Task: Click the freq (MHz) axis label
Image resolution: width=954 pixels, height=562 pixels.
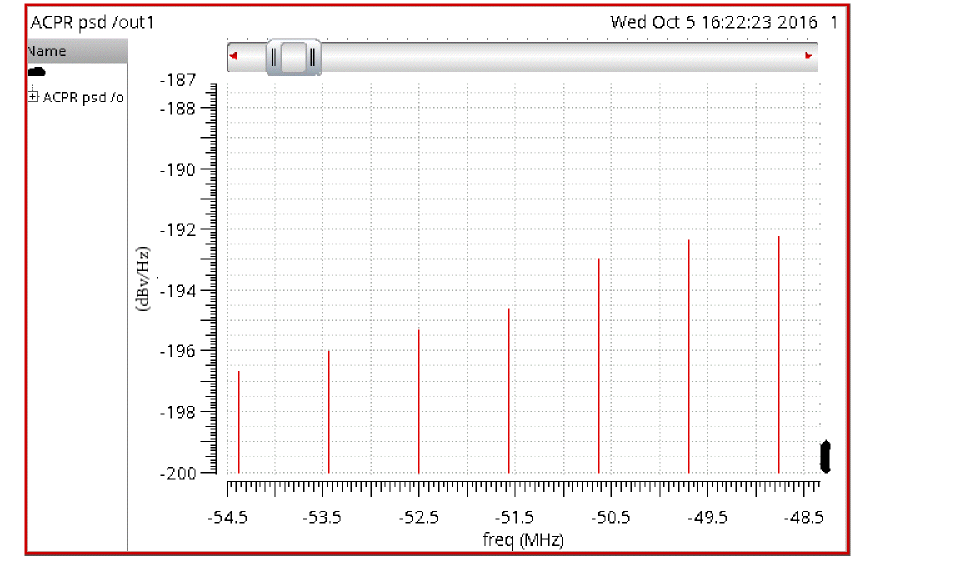Action: point(523,539)
